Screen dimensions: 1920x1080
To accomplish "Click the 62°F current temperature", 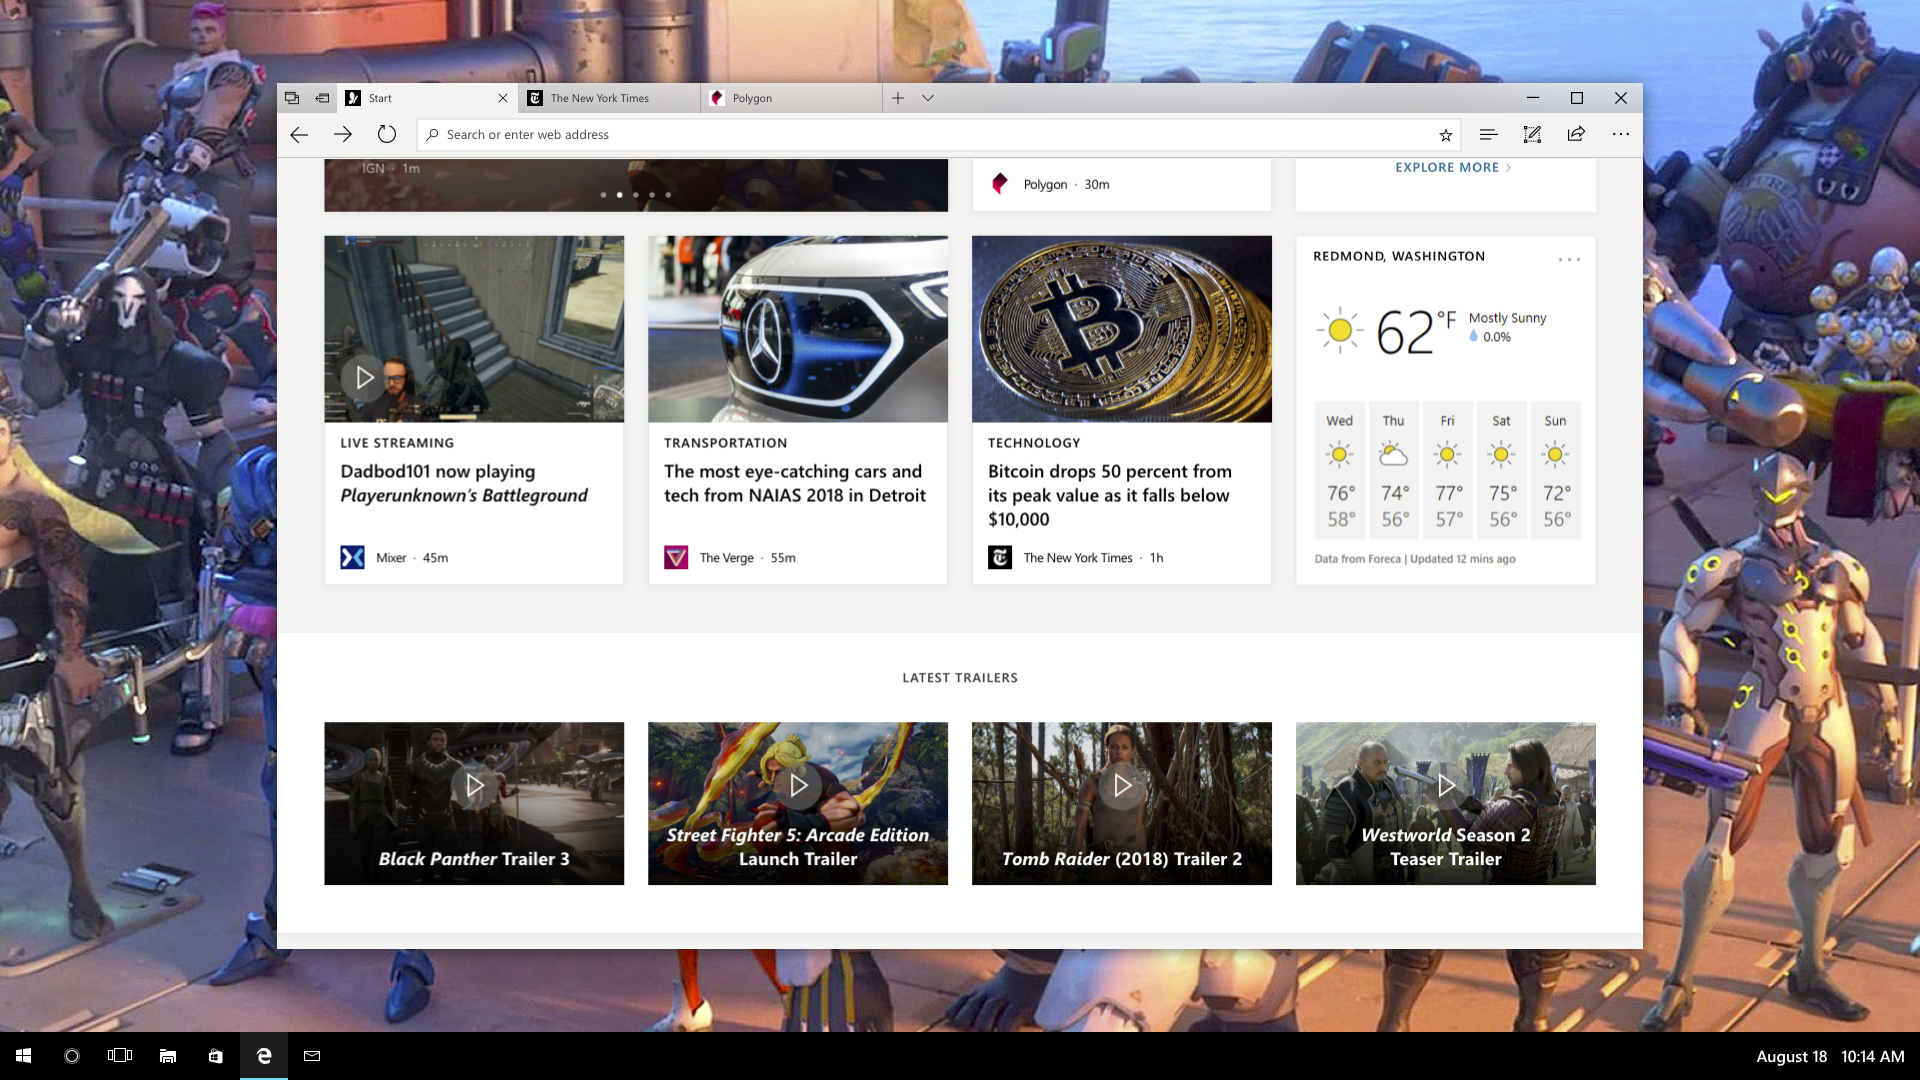I will coord(1415,332).
